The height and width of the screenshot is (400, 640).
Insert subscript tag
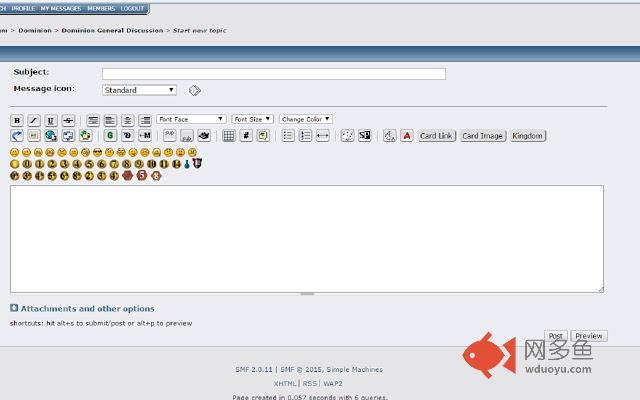coord(187,136)
